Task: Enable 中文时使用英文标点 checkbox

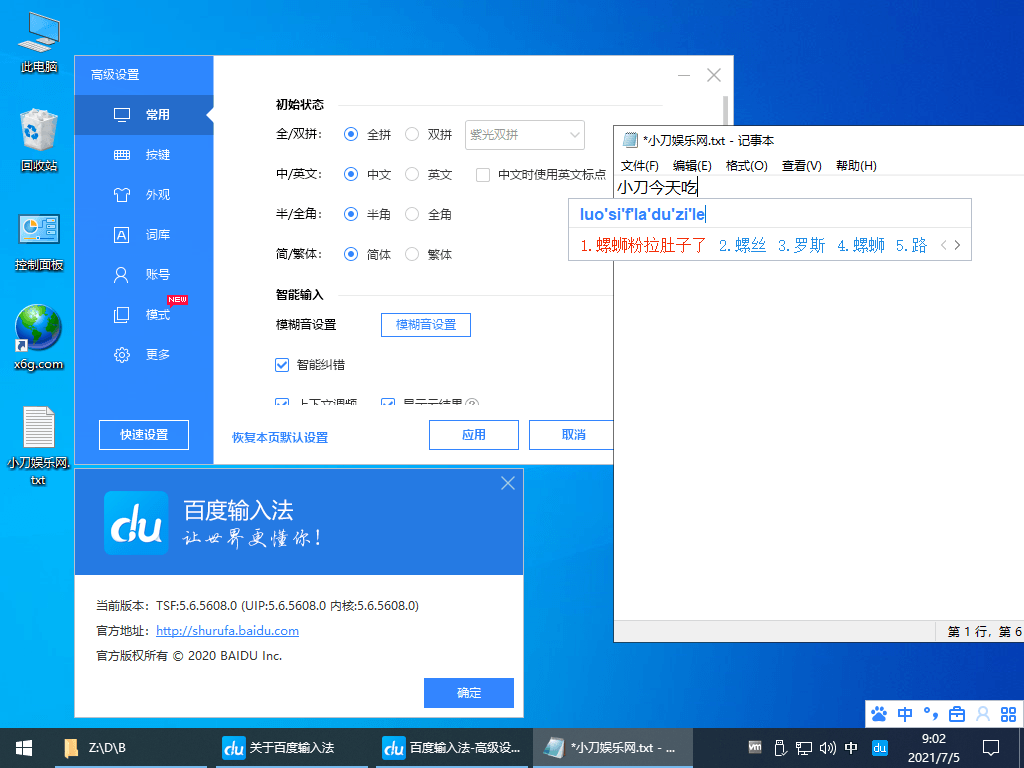Action: point(483,174)
